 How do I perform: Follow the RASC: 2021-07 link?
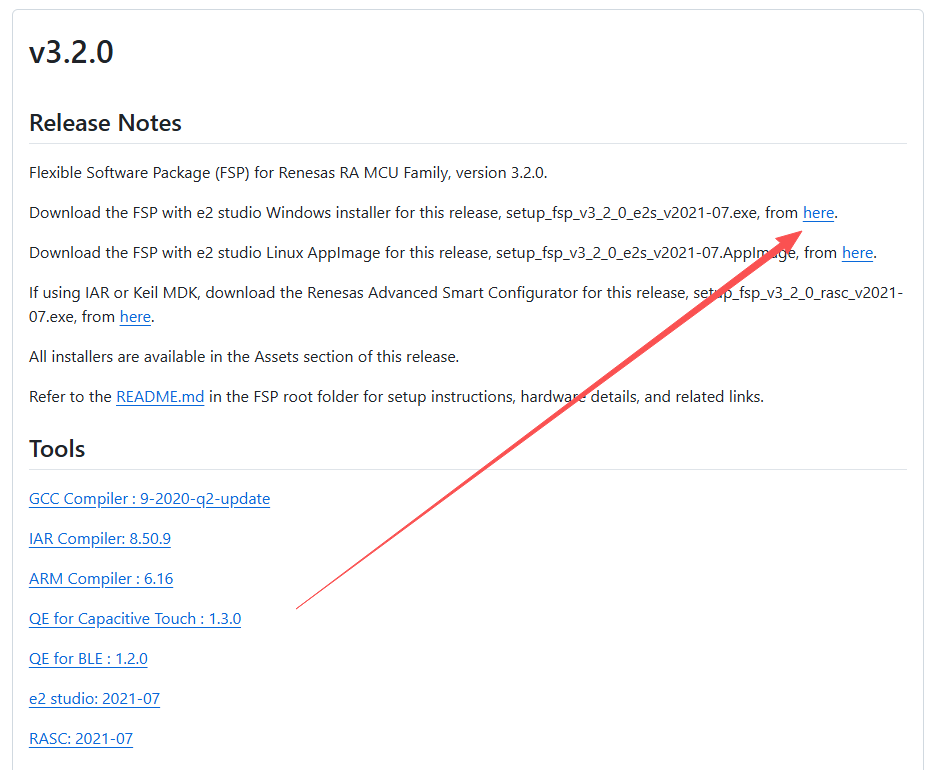coord(81,739)
